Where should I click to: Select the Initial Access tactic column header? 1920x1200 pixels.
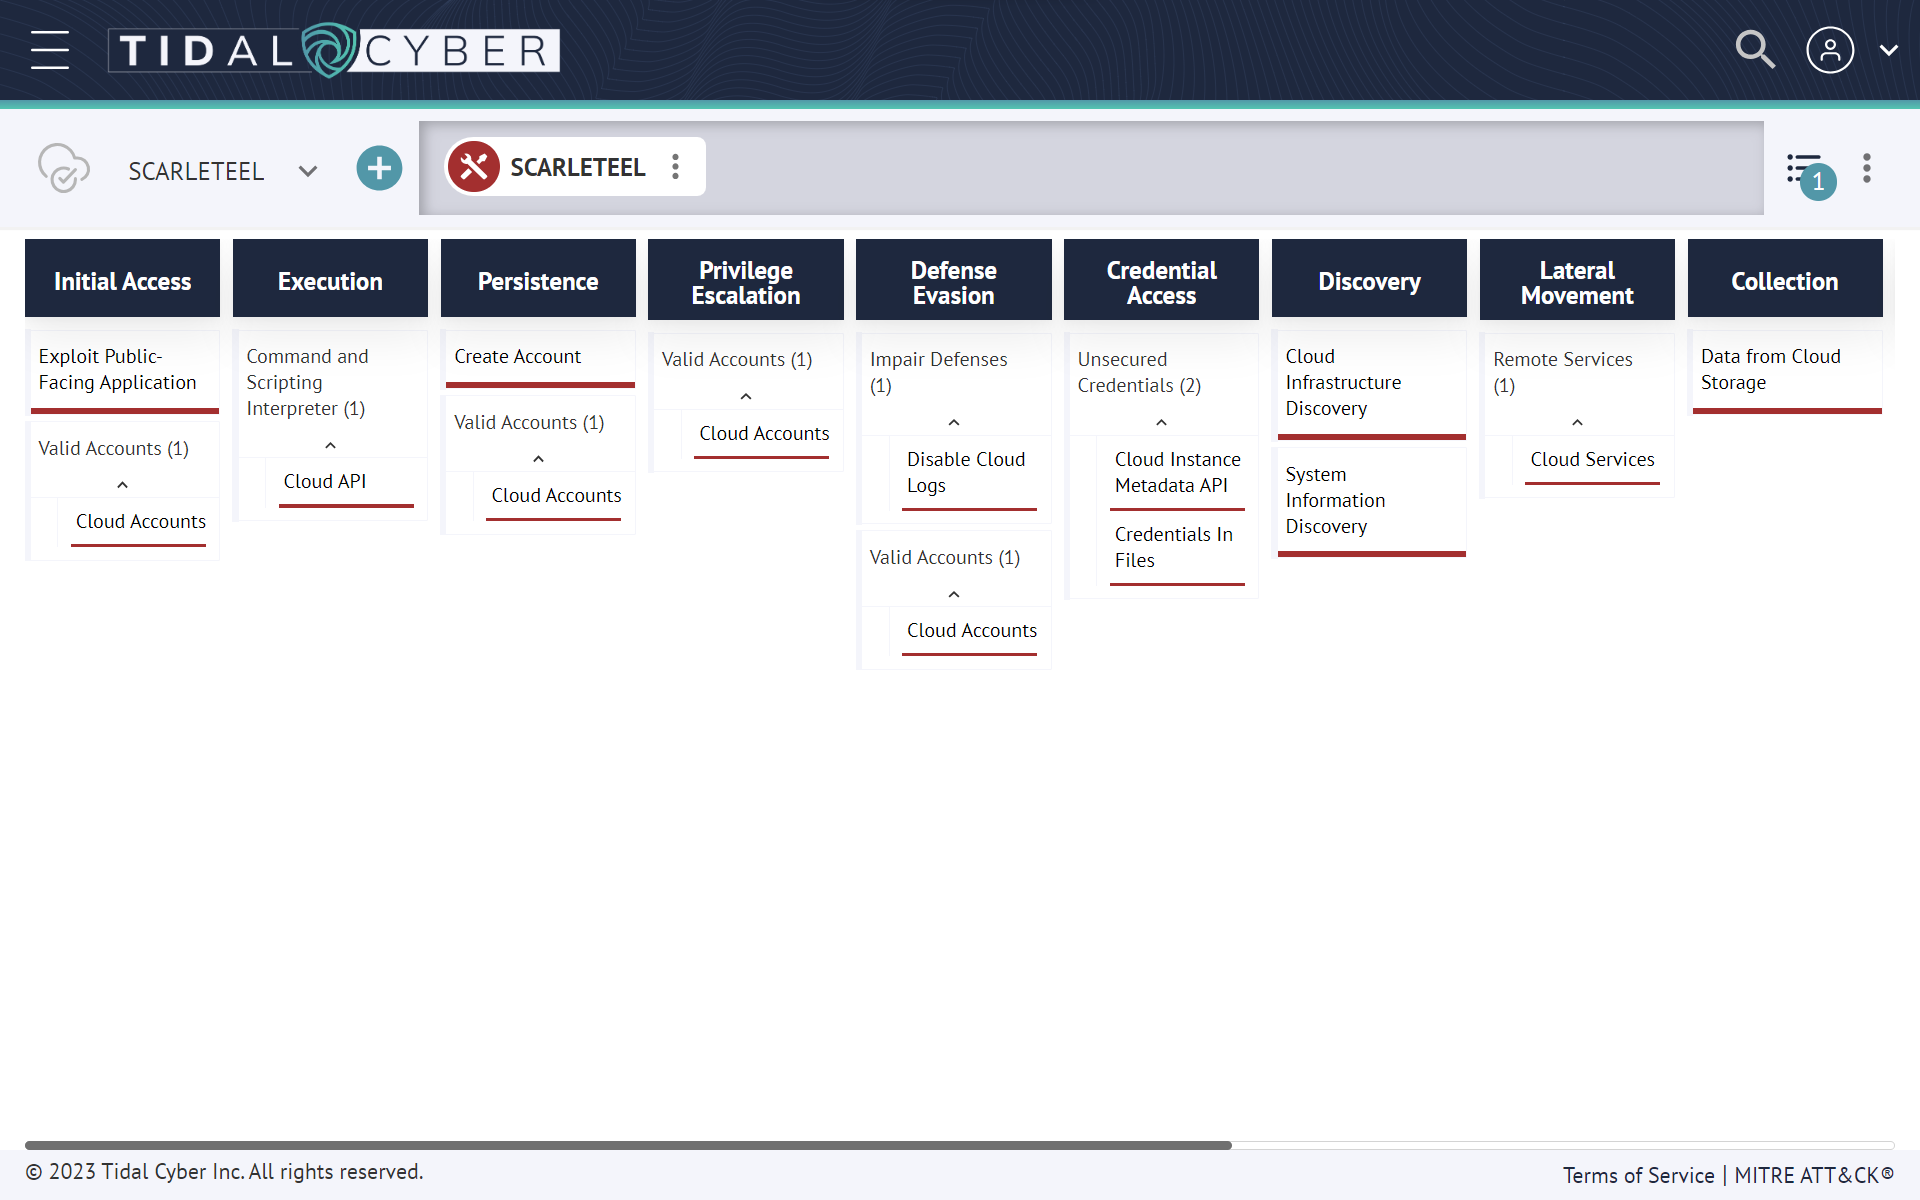(x=123, y=279)
